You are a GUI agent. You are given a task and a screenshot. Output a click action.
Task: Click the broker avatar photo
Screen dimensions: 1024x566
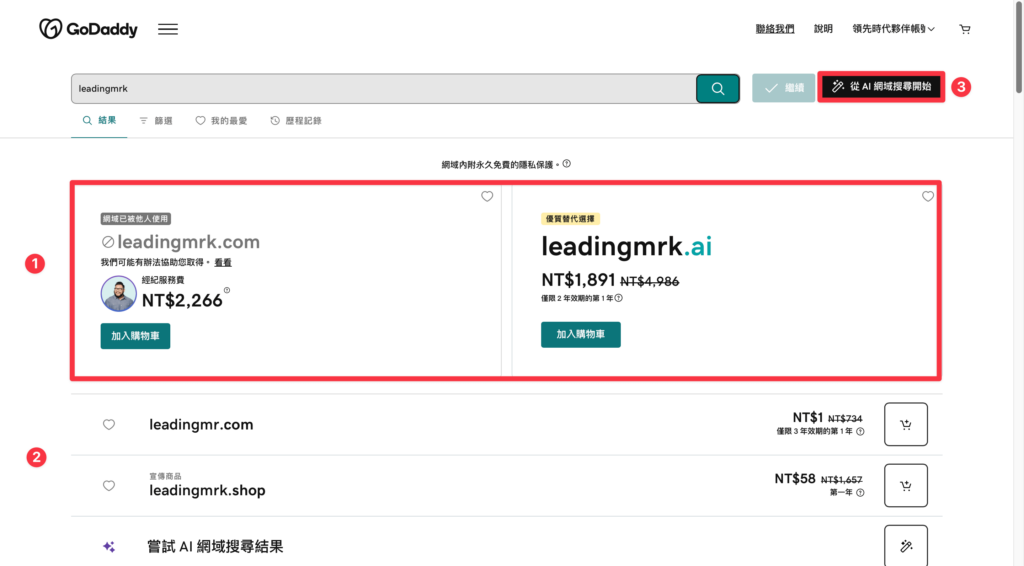click(x=118, y=293)
